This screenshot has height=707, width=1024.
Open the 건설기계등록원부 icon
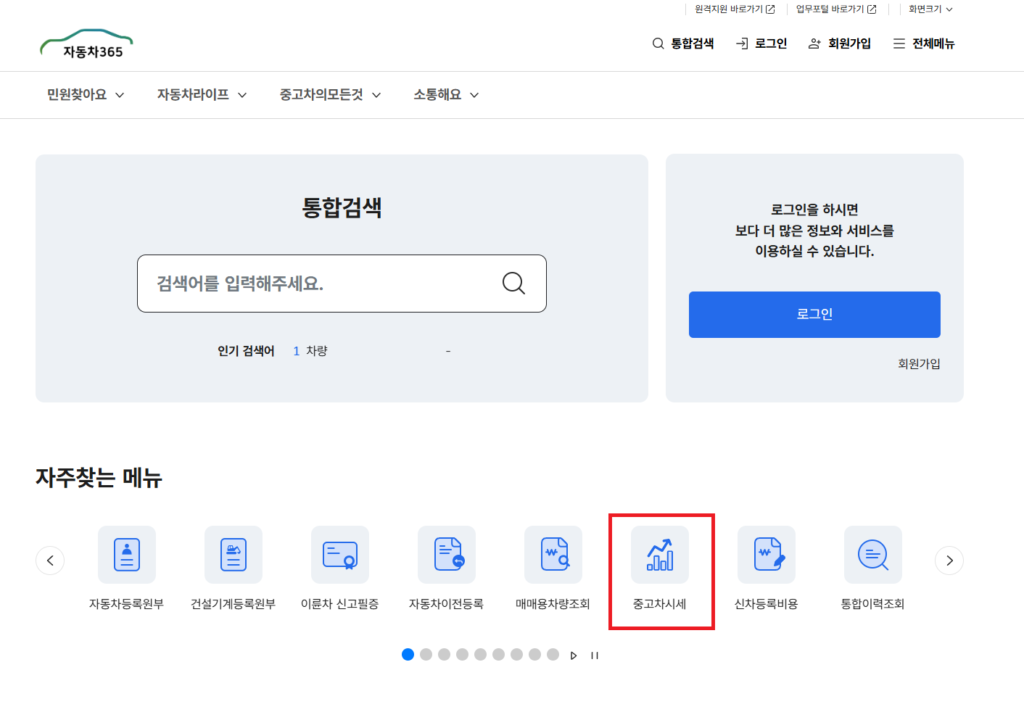click(x=233, y=555)
